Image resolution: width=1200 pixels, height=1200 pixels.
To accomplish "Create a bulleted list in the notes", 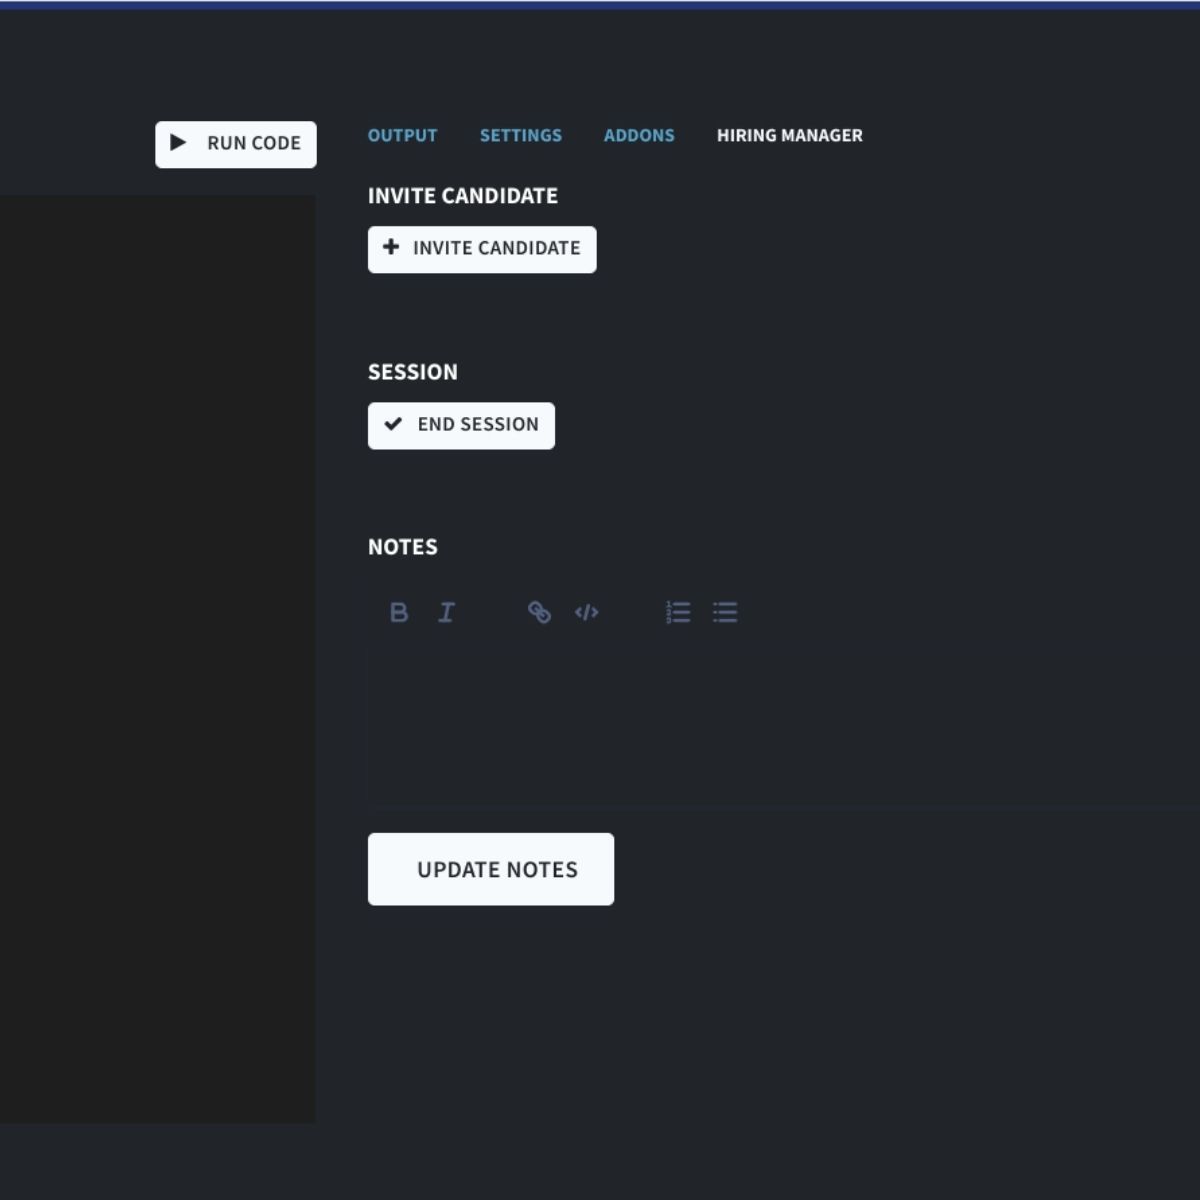I will click(724, 613).
